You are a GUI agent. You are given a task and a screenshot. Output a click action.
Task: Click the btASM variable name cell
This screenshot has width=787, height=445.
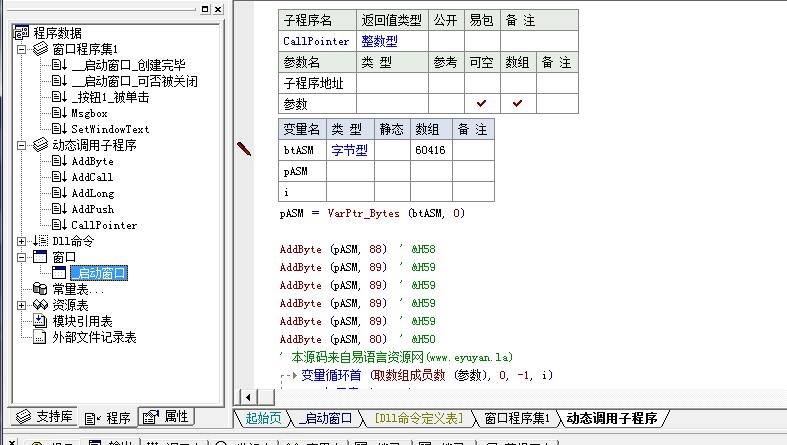(302, 150)
